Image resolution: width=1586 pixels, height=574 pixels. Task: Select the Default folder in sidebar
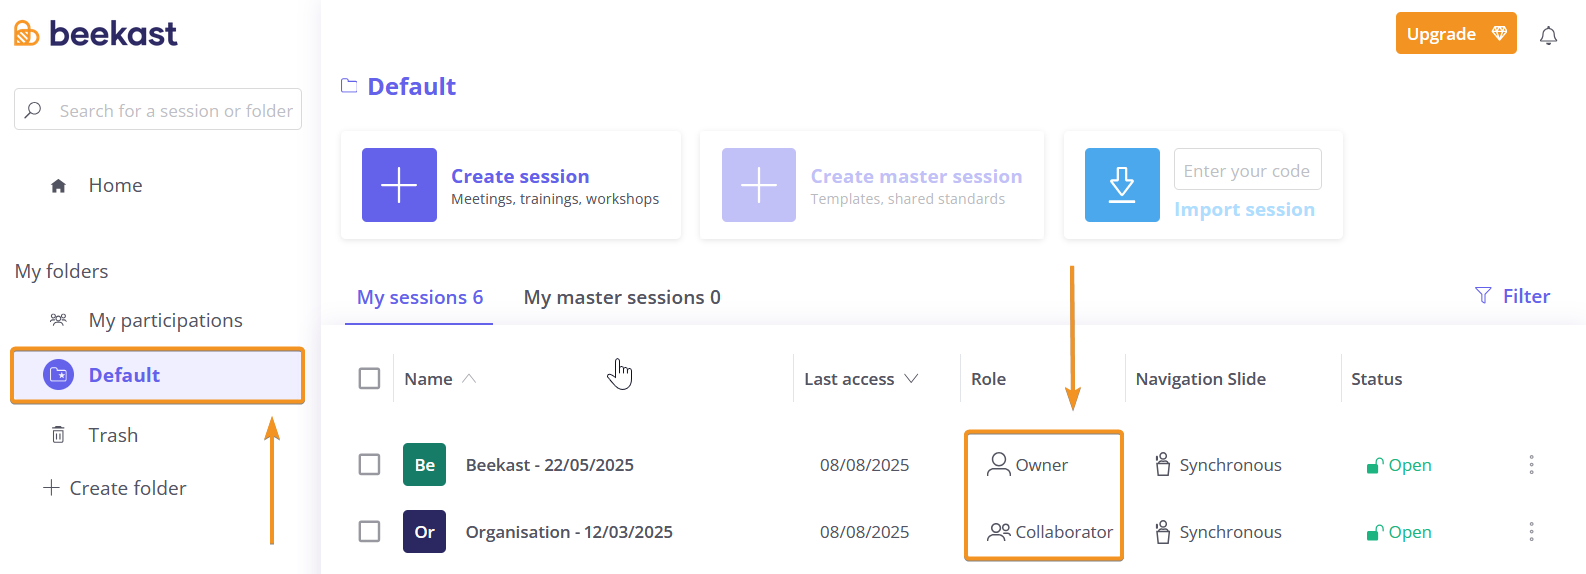tap(157, 375)
